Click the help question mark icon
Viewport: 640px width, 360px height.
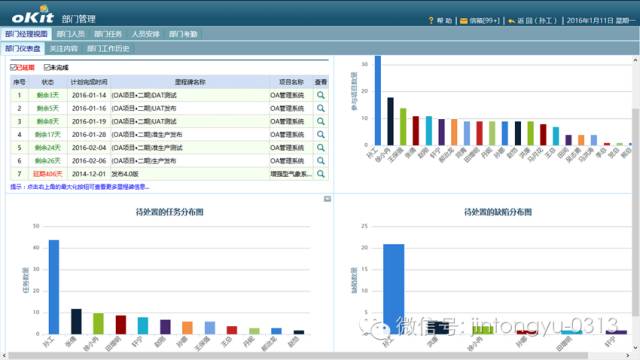click(431, 20)
